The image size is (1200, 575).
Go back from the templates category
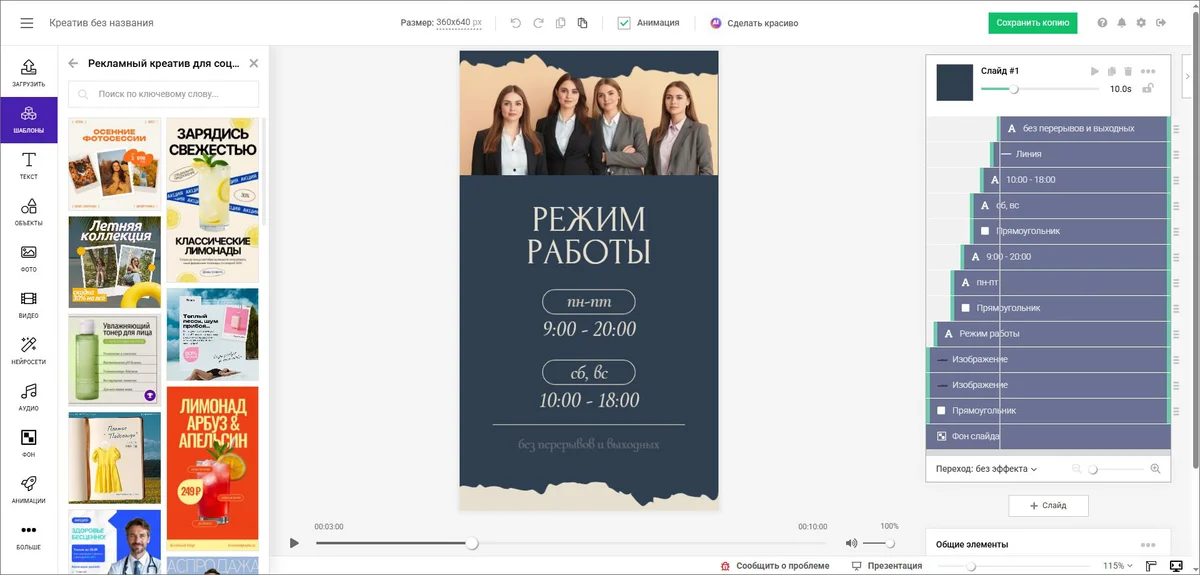[73, 63]
